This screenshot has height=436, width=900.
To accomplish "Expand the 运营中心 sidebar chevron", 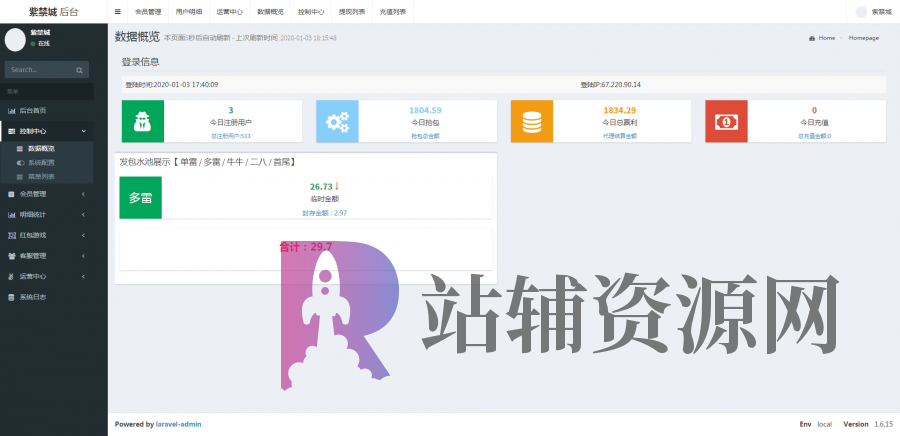I will pos(84,277).
